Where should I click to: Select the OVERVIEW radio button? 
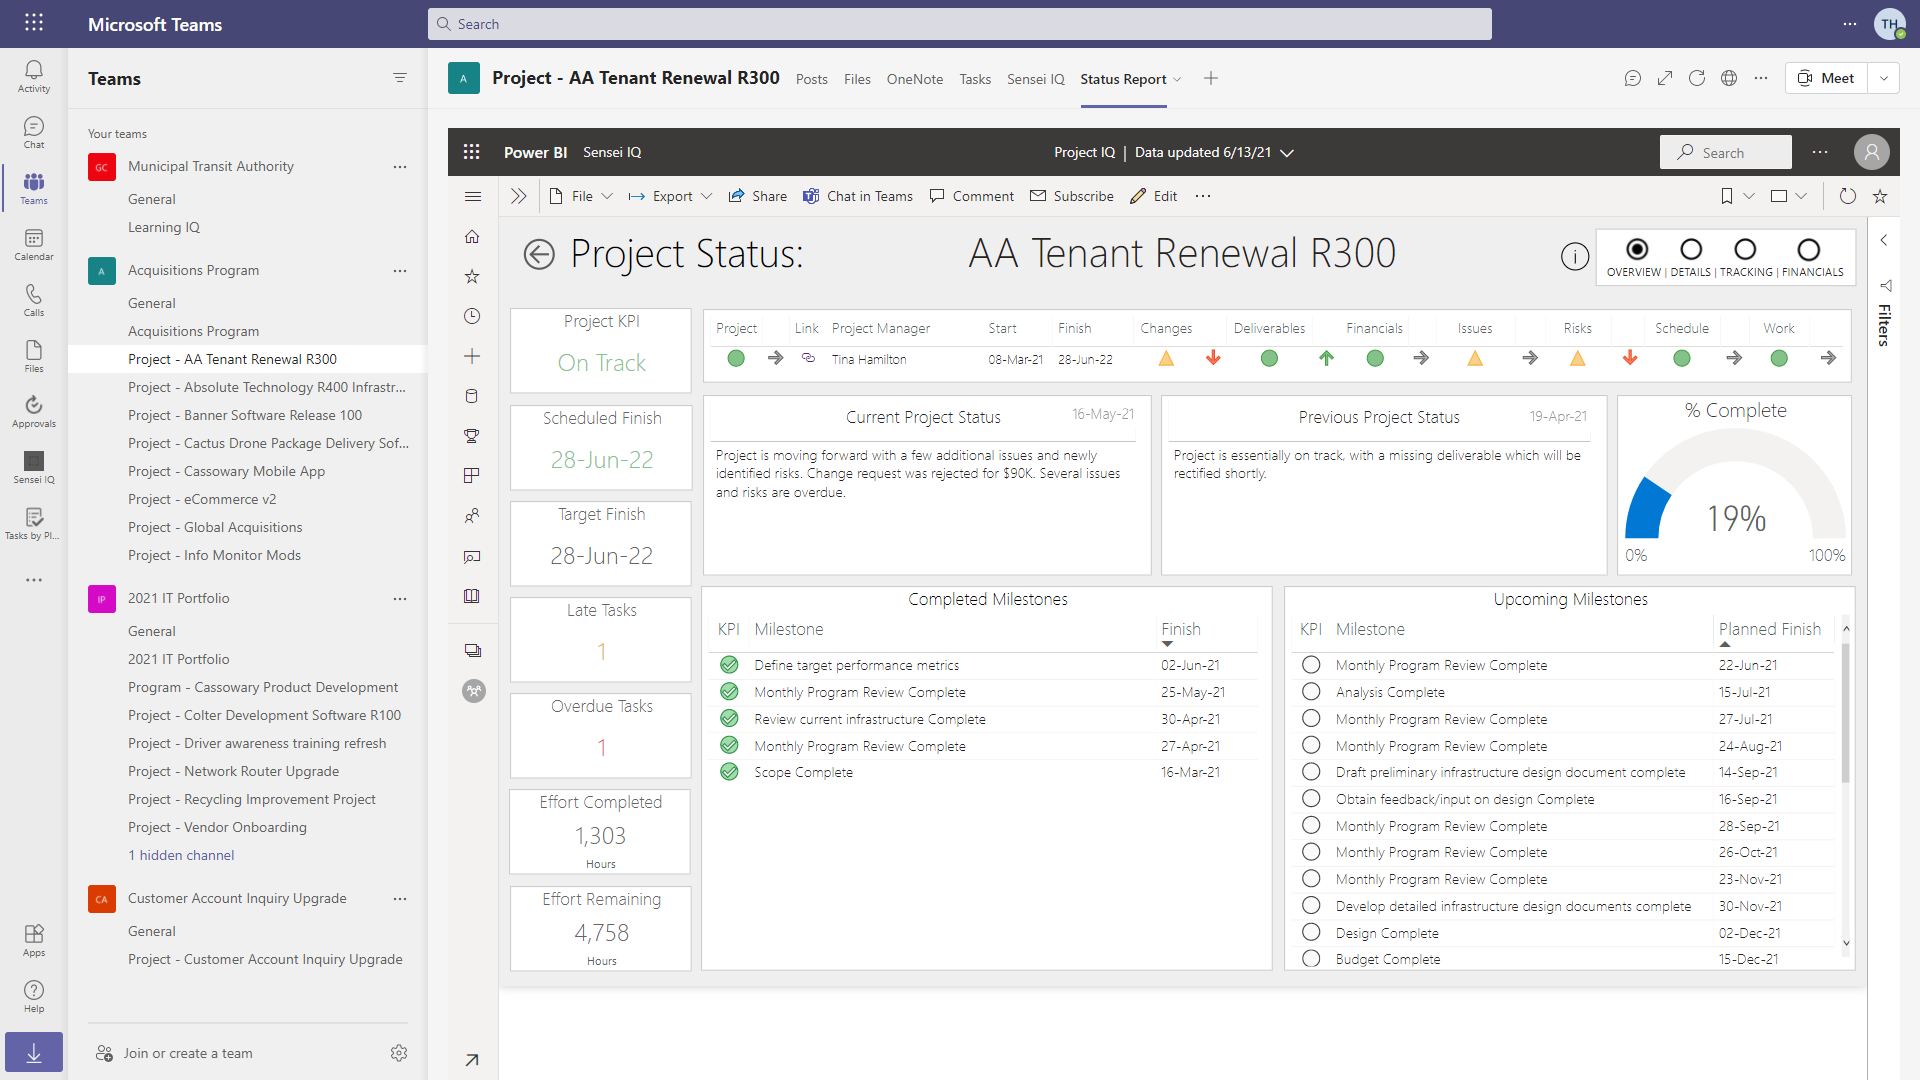pos(1637,249)
